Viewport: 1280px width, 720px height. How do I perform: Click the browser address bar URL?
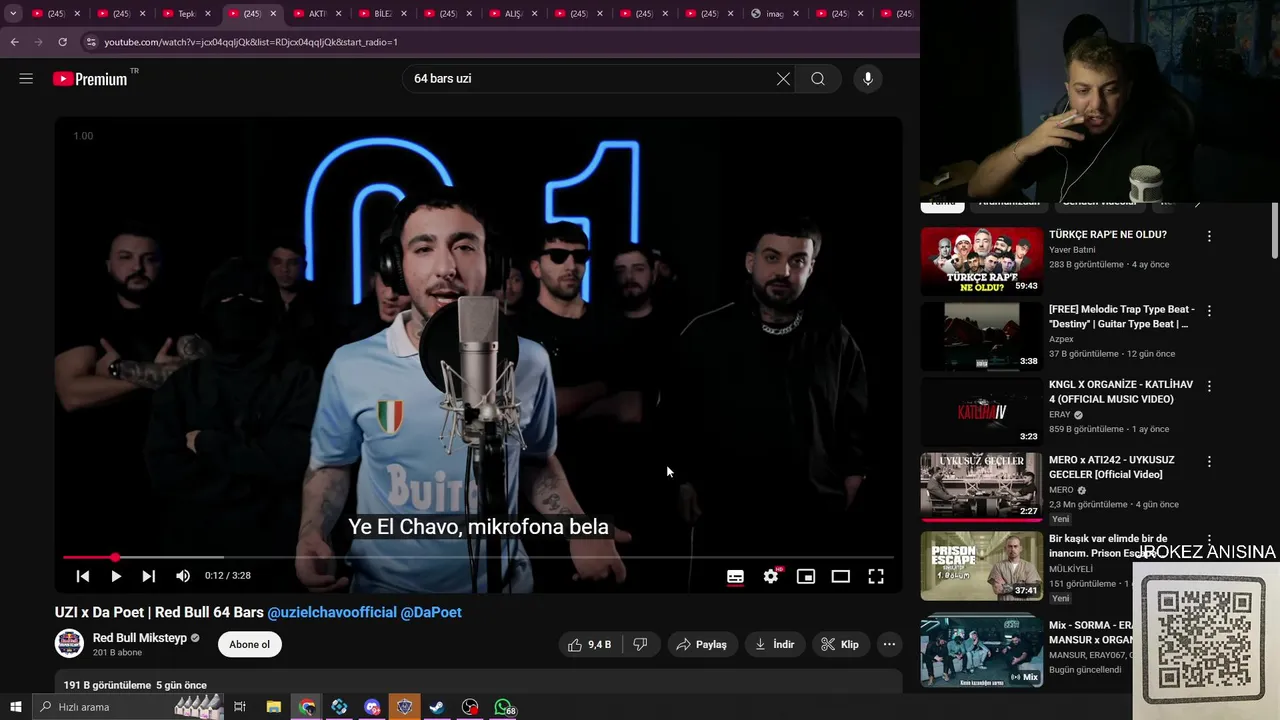[x=251, y=42]
